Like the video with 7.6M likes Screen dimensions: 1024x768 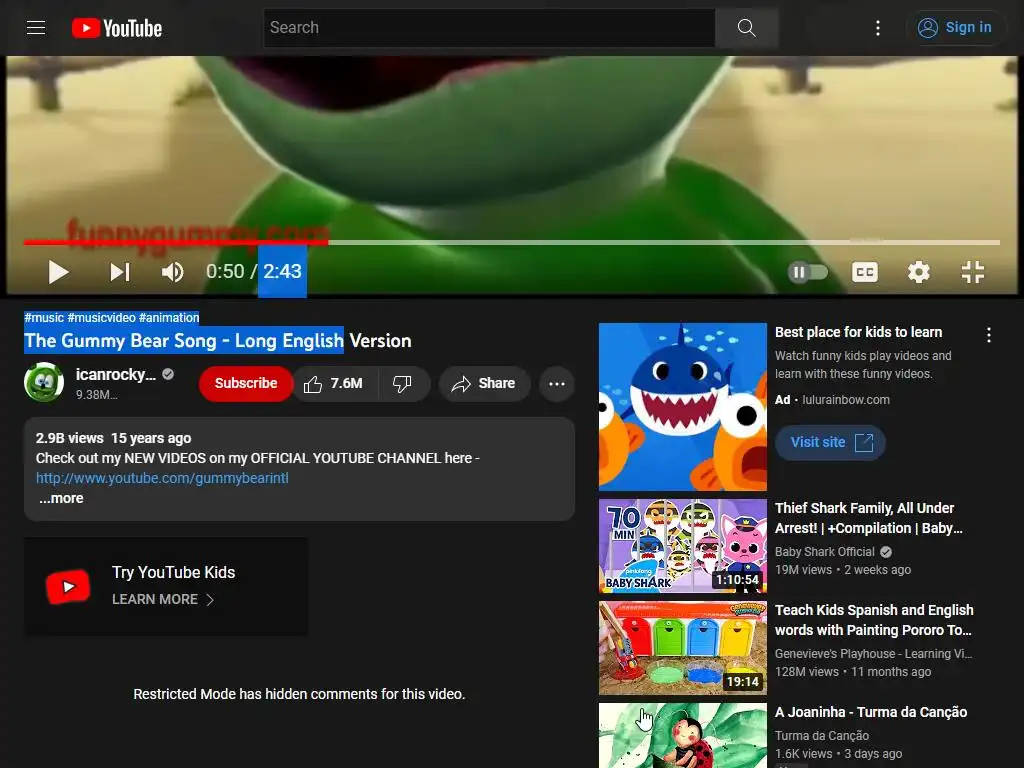(334, 383)
